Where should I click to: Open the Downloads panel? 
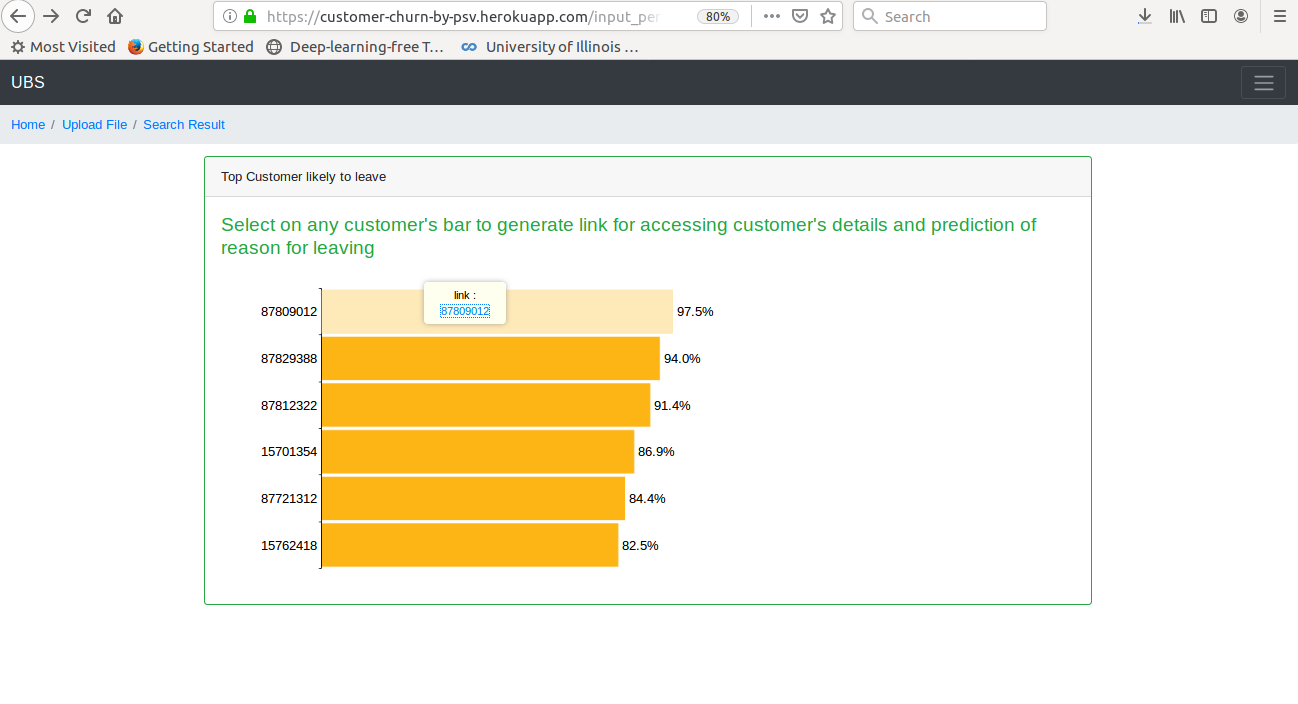coord(1144,16)
